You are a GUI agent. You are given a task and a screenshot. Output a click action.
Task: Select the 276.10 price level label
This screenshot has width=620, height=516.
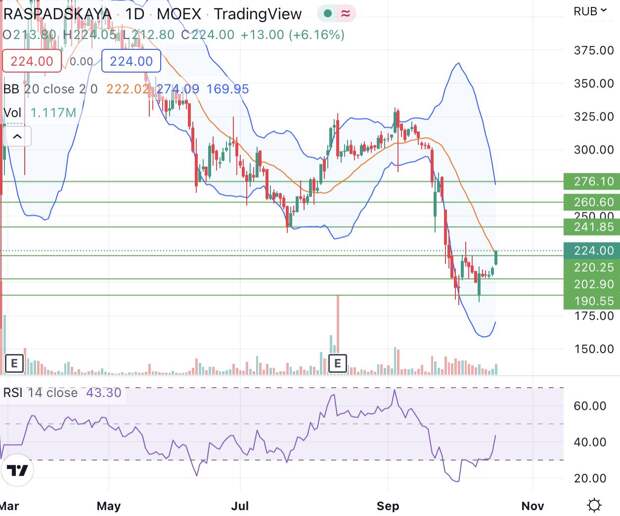point(592,181)
